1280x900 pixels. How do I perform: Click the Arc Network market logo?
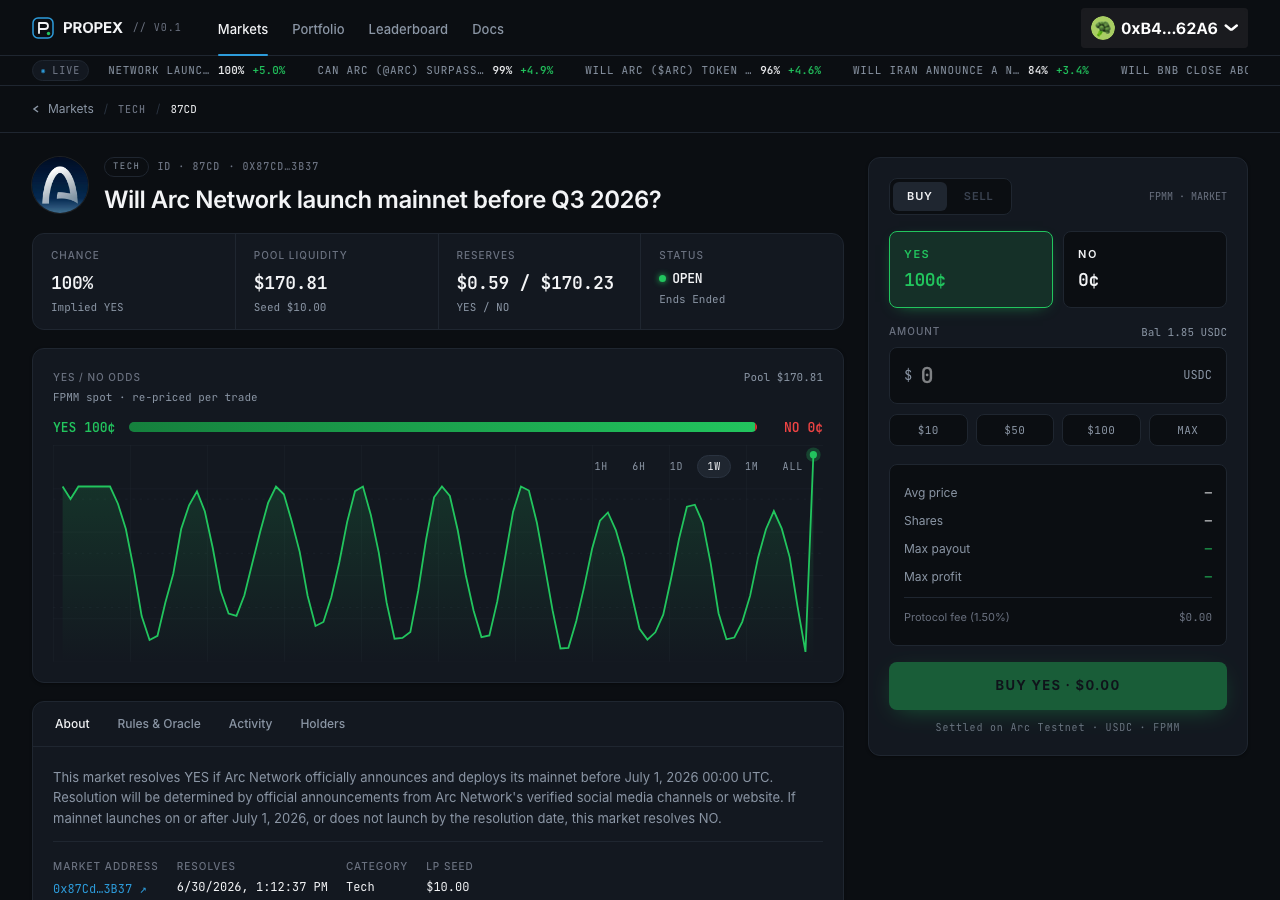click(x=60, y=185)
